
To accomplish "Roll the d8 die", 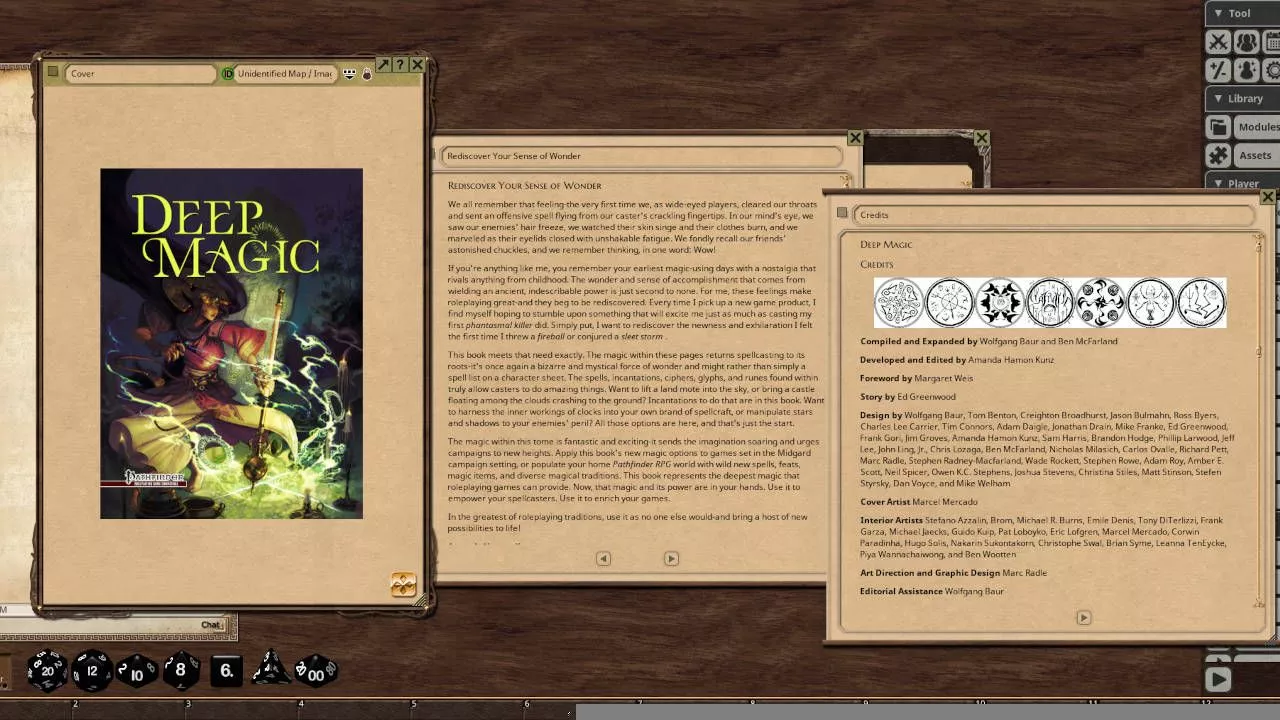I will (x=181, y=670).
